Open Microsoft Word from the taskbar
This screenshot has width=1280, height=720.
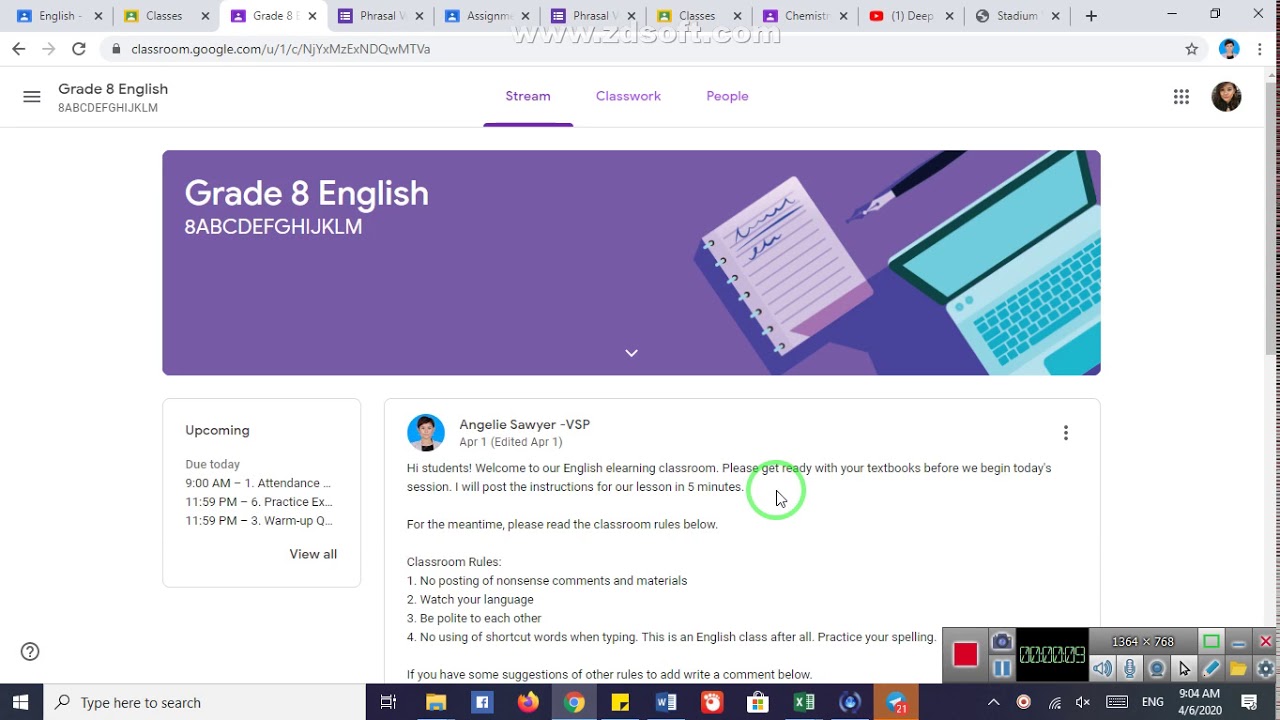[666, 702]
